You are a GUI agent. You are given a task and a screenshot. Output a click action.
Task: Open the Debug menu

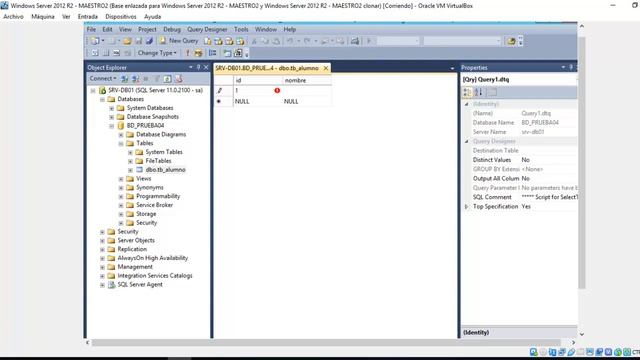(172, 29)
